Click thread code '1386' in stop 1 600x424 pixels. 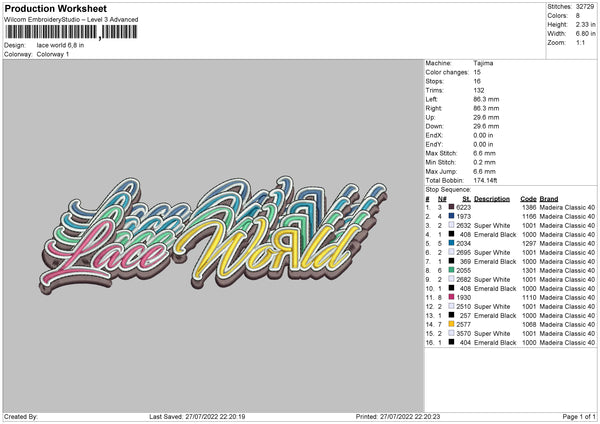point(529,207)
